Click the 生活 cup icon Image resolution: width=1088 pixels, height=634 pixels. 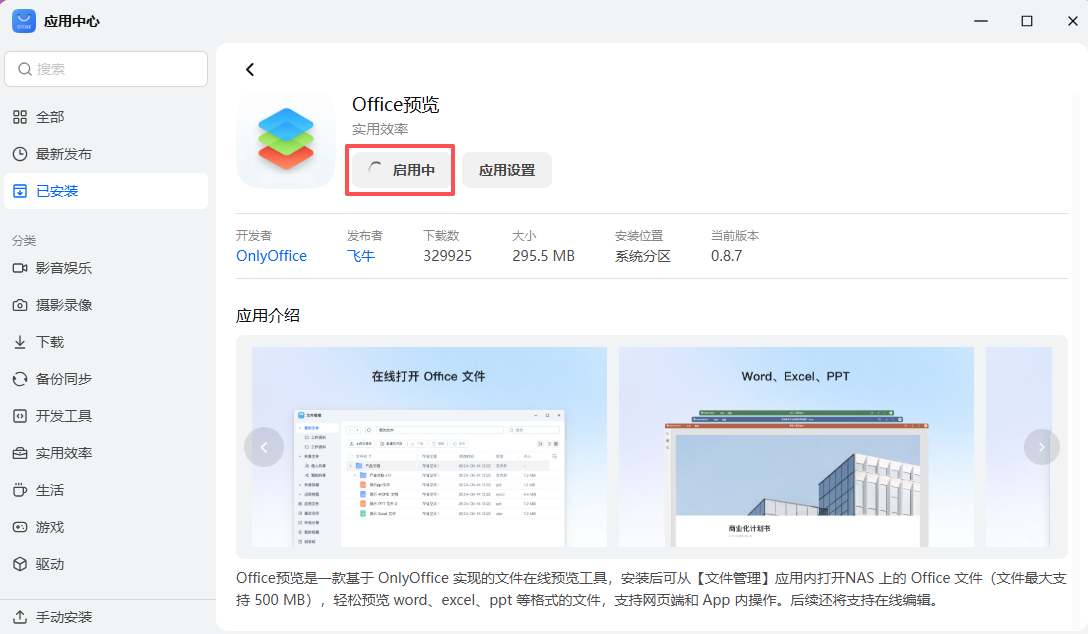(x=20, y=490)
